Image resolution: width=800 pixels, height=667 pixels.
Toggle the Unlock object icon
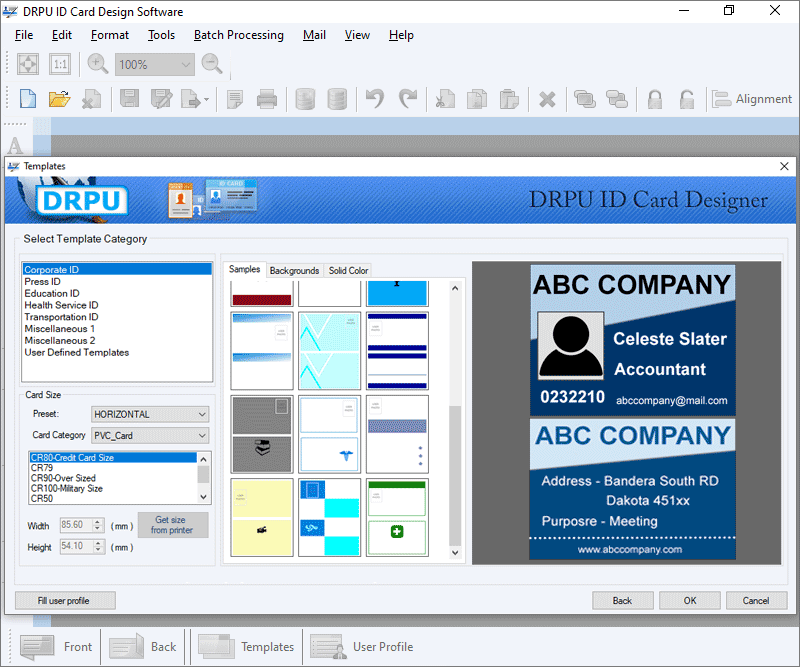coord(685,99)
